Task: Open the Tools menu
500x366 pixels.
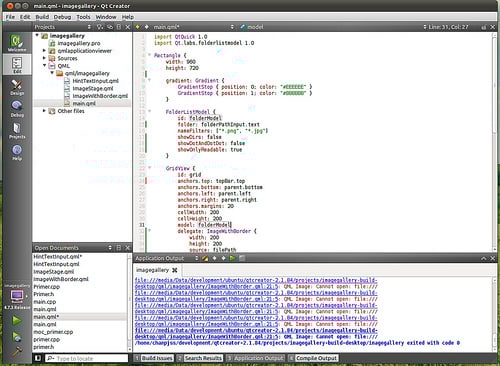Action: click(x=83, y=17)
